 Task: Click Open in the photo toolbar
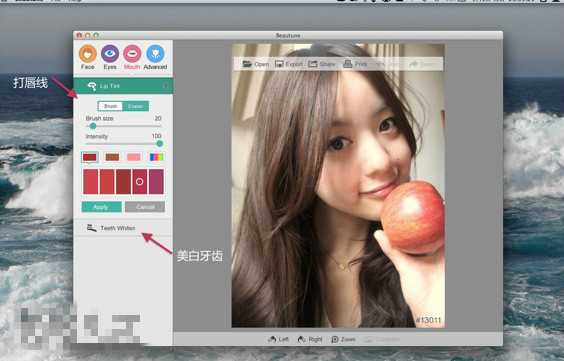pyautogui.click(x=255, y=64)
